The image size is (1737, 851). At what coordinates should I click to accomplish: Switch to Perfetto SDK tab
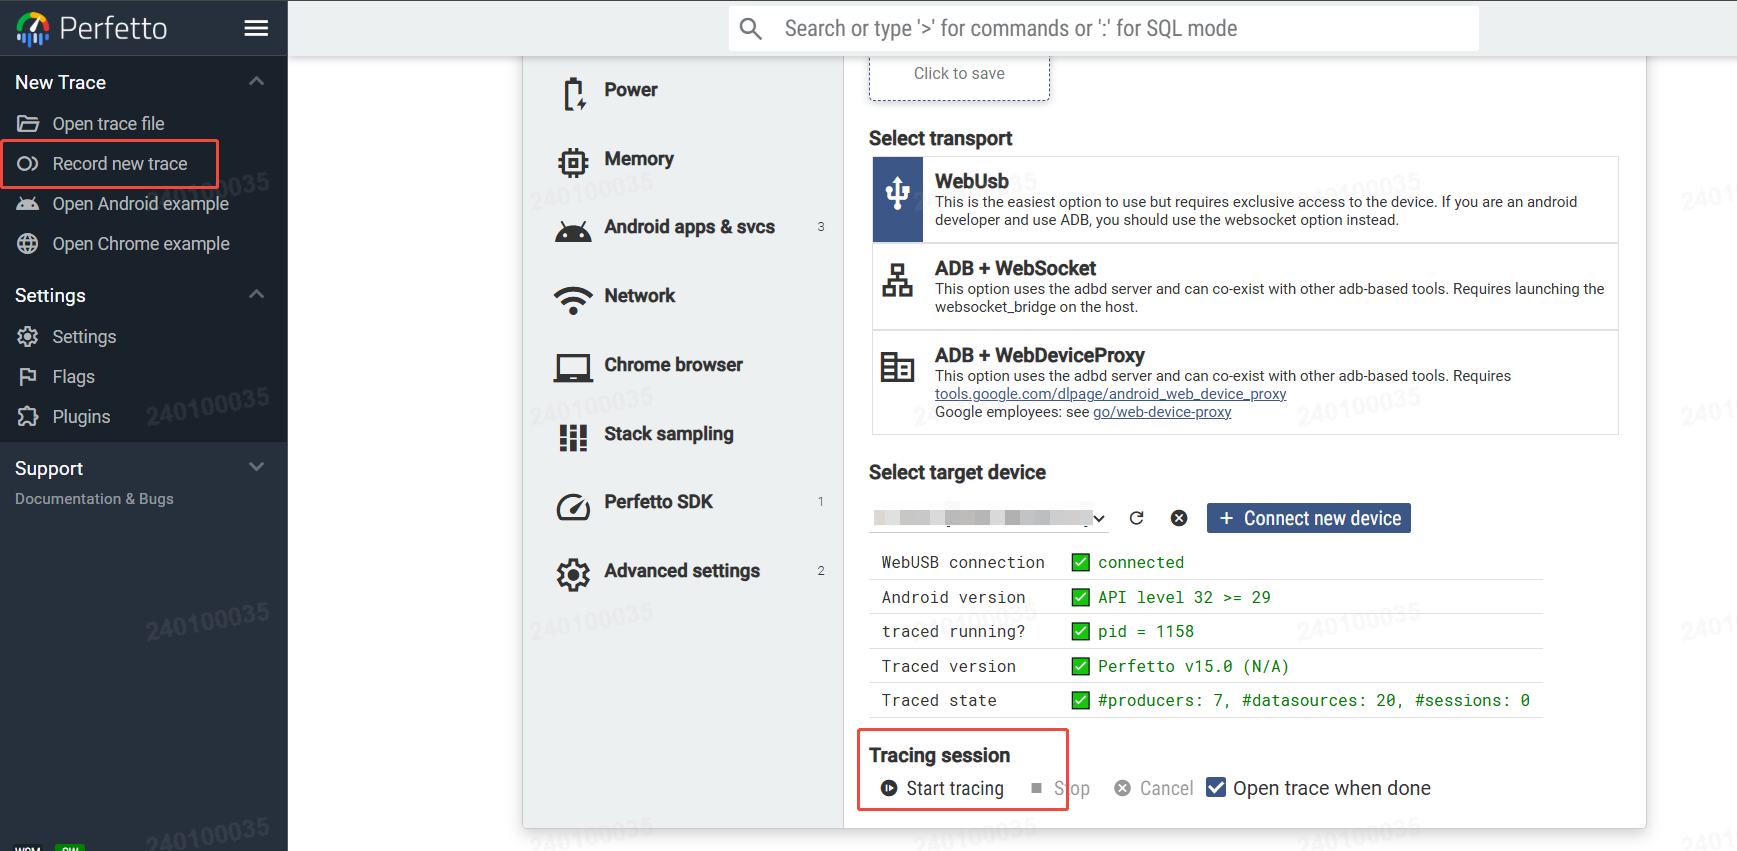[683, 506]
